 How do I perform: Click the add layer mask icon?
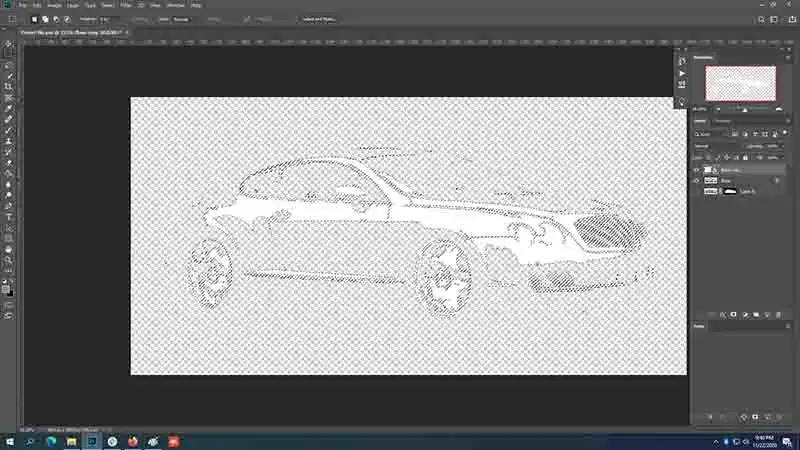click(x=734, y=315)
